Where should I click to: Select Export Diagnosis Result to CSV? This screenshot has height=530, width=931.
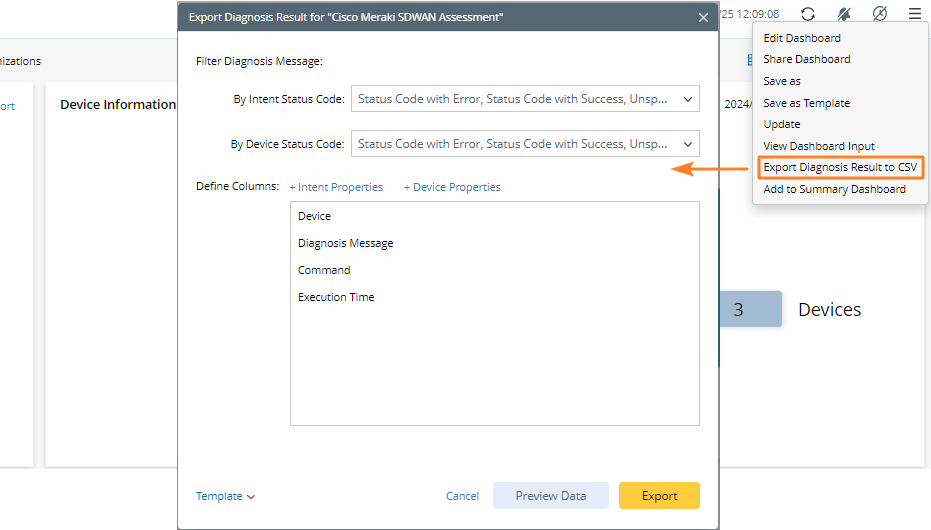tap(840, 167)
